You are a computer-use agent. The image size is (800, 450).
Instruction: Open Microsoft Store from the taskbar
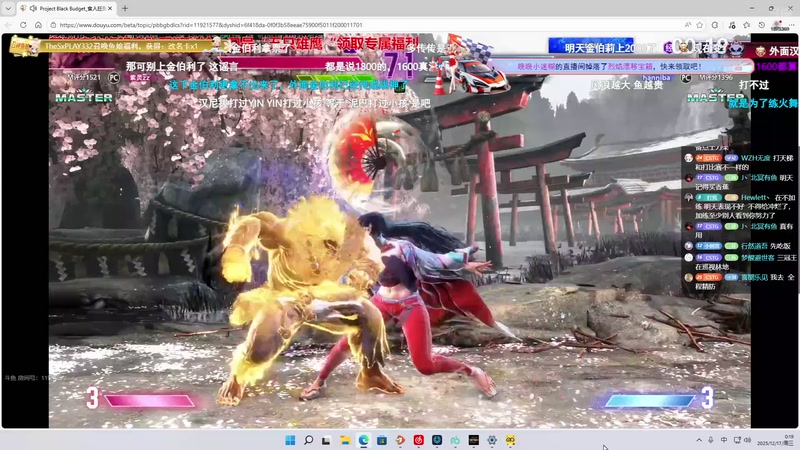coord(382,440)
